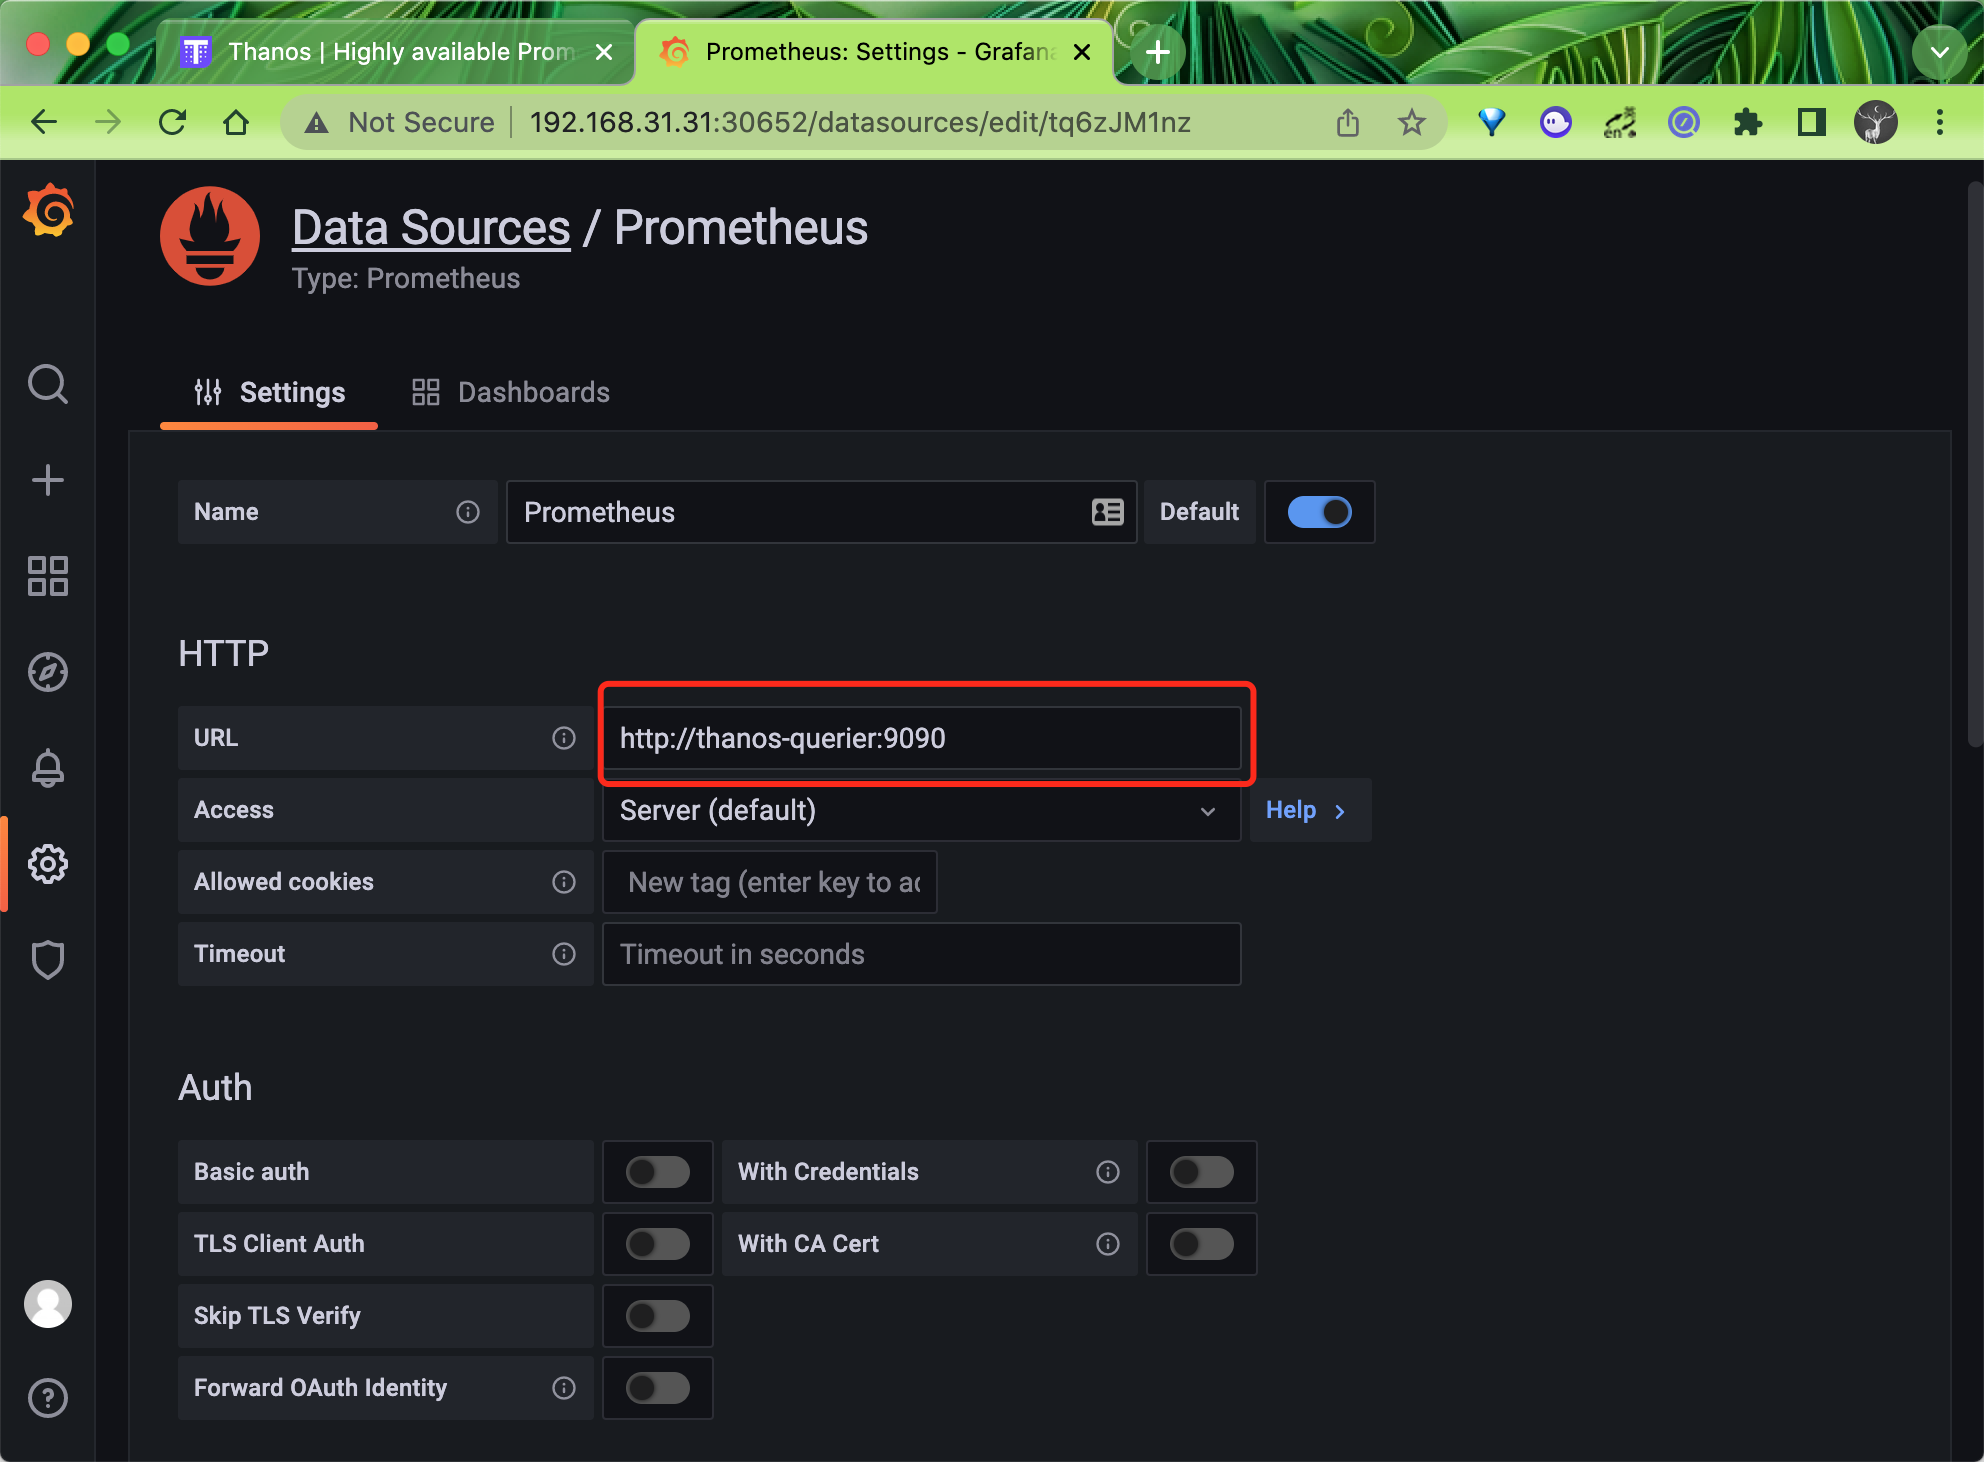
Task: Switch to the Thanos browser tab
Action: coord(395,52)
